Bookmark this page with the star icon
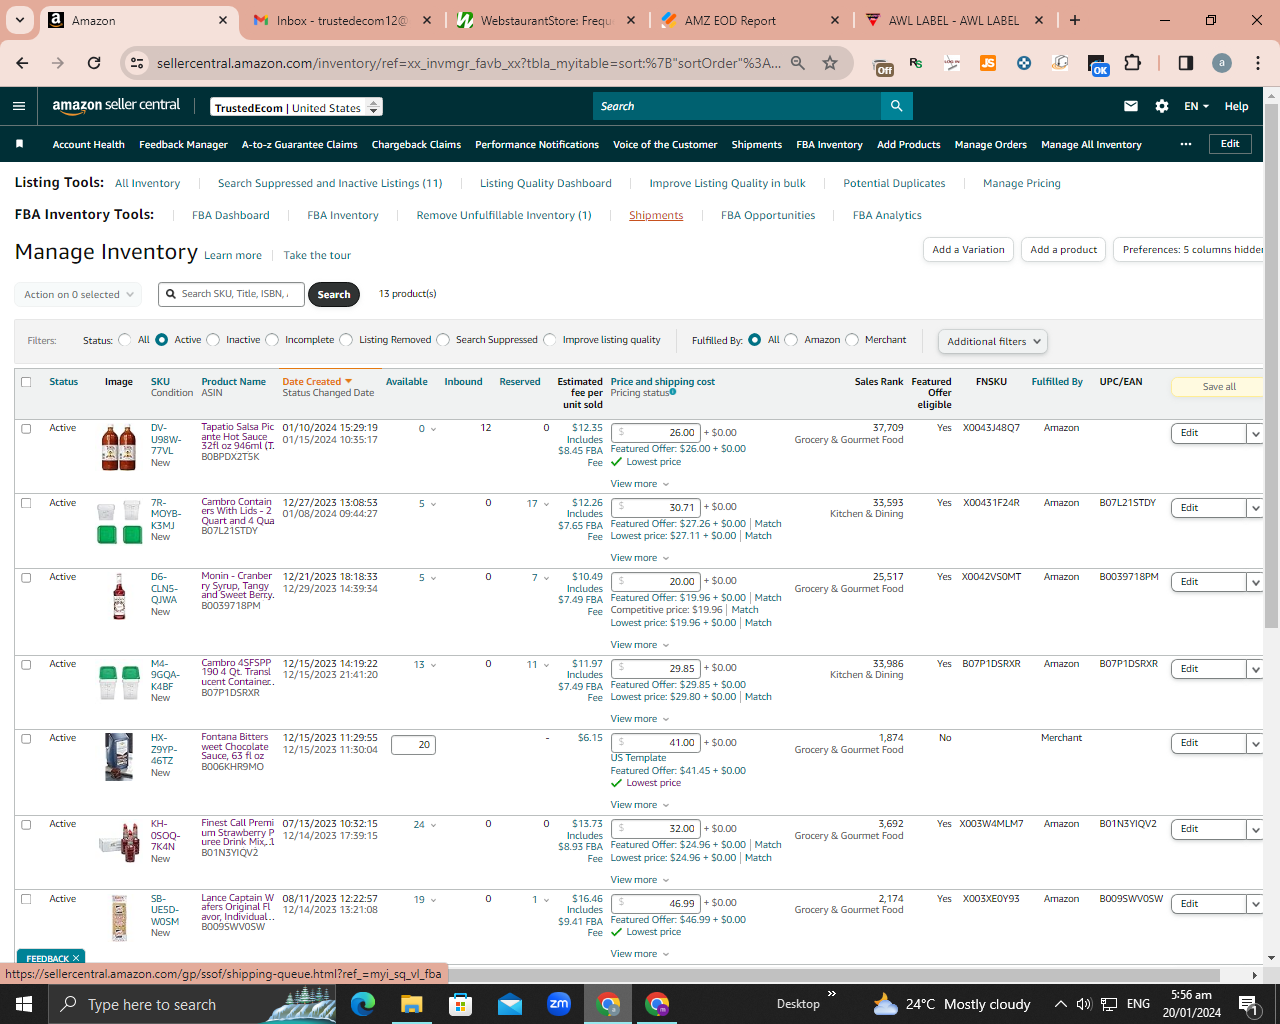Viewport: 1280px width, 1024px height. pyautogui.click(x=830, y=63)
